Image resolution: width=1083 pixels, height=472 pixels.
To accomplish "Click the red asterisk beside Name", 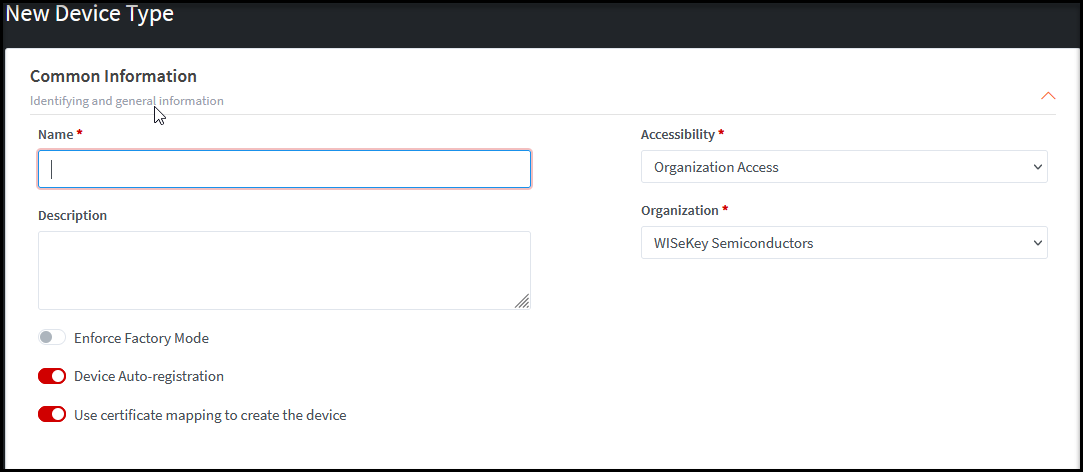I will (x=79, y=133).
